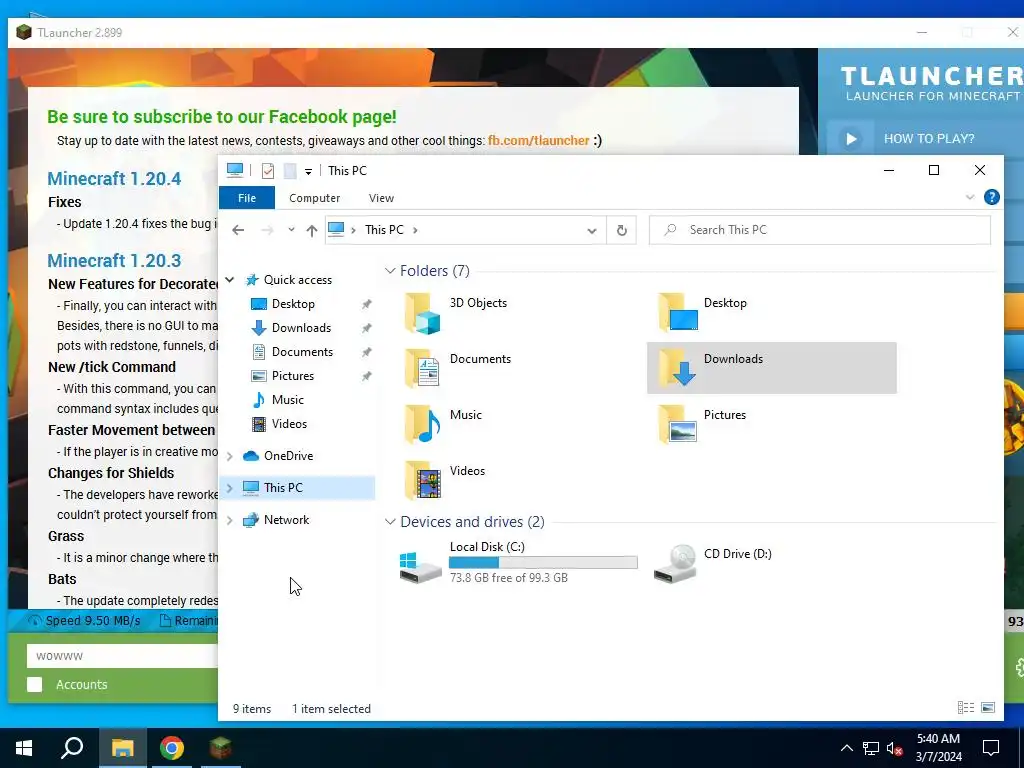Select the Downloads folder in Folders section

(771, 368)
